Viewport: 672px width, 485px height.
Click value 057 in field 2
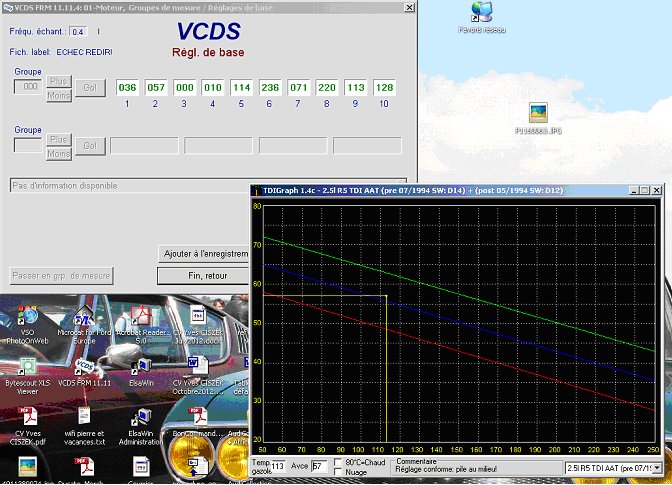(x=156, y=88)
